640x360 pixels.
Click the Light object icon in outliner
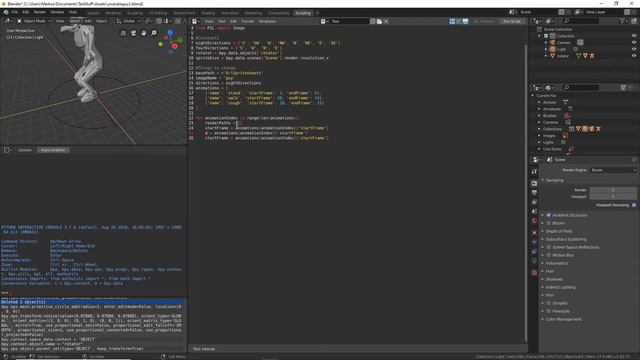(552, 49)
